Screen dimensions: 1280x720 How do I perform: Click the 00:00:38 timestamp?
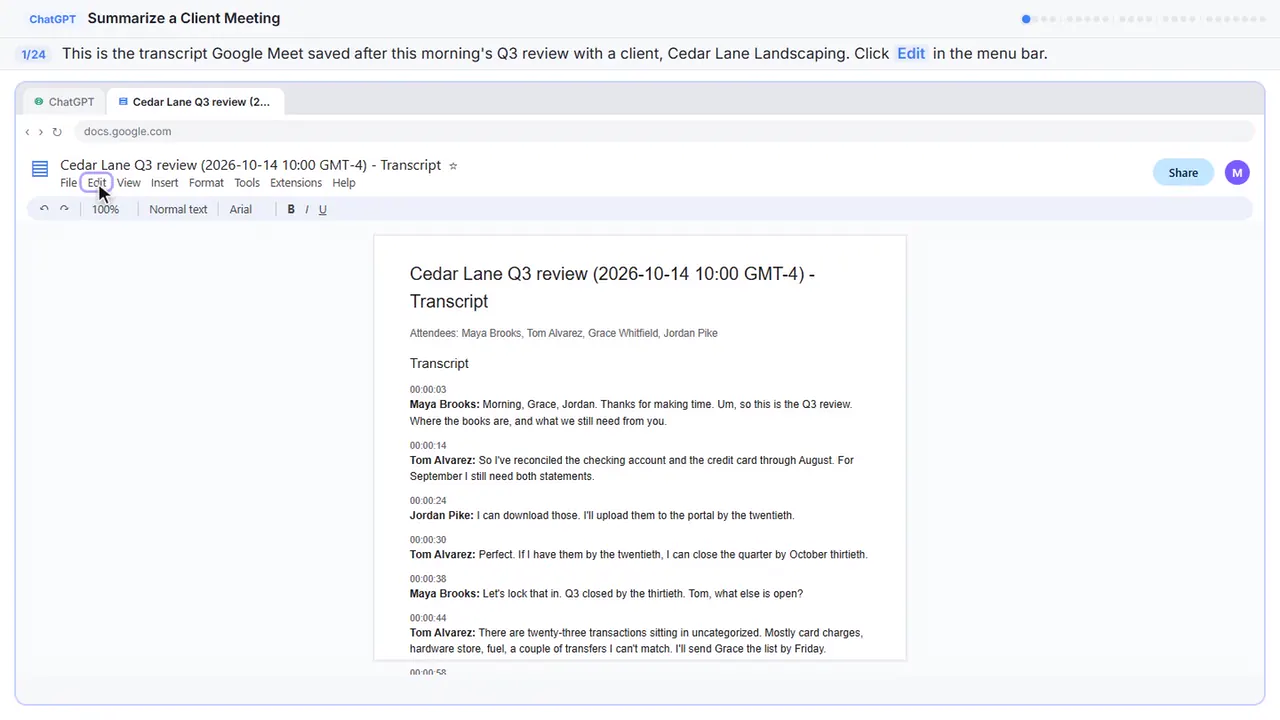coord(428,579)
